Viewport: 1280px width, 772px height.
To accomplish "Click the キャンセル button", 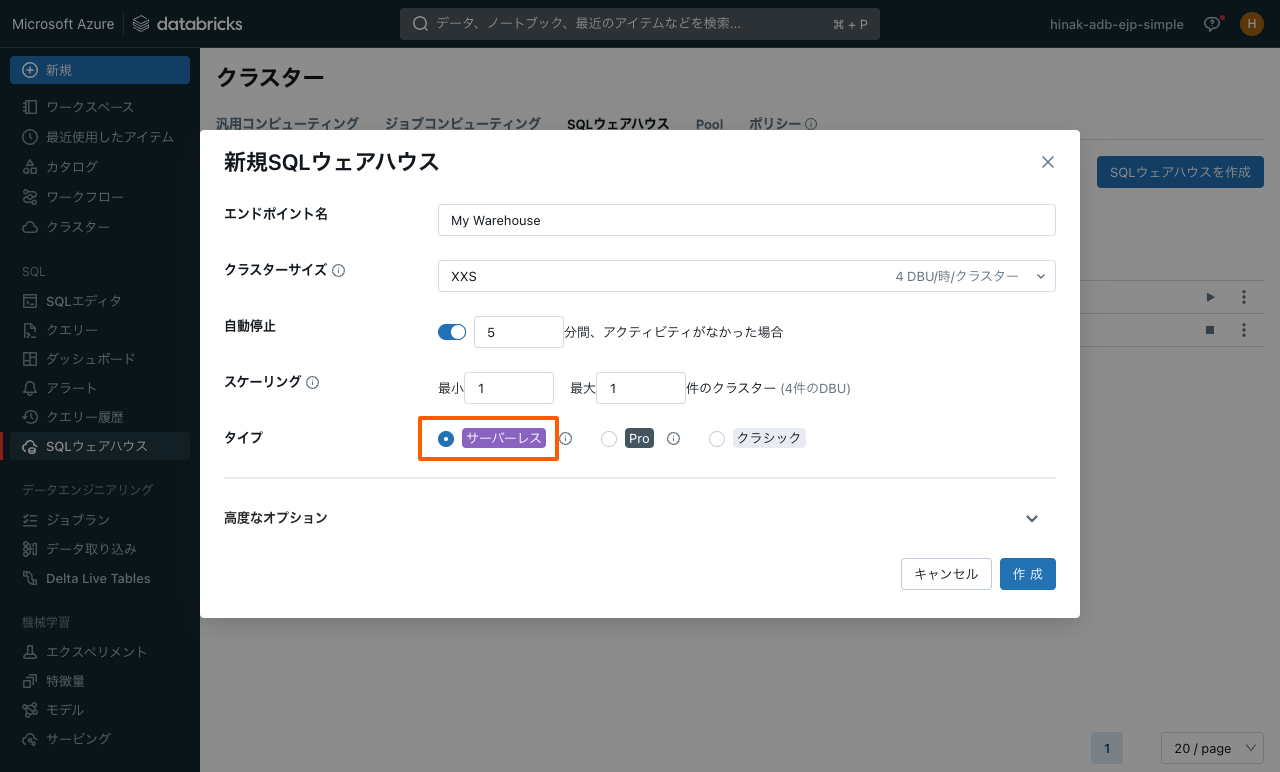I will [946, 574].
